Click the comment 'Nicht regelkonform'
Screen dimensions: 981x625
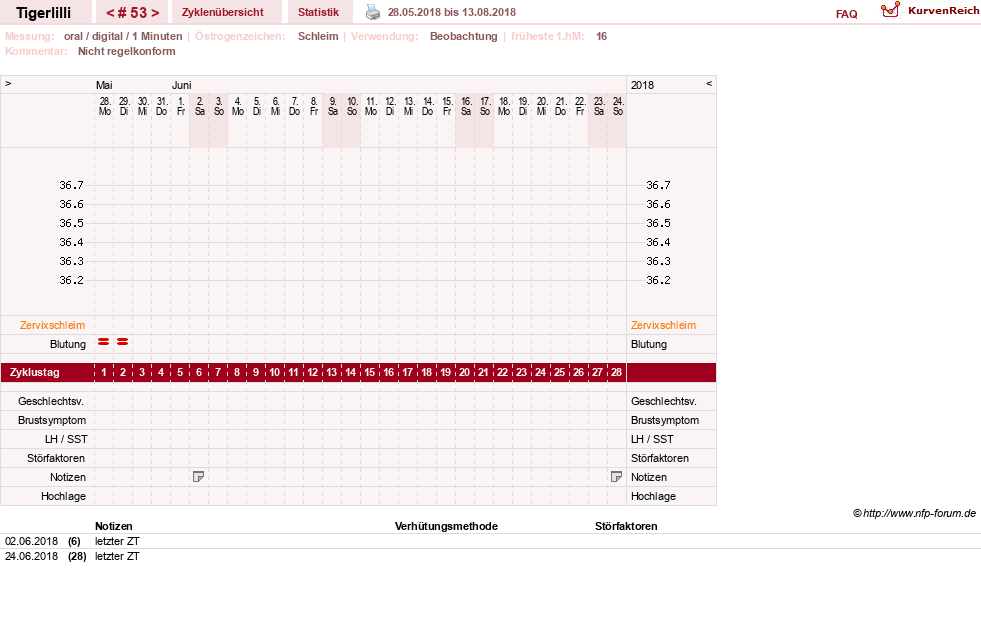pyautogui.click(x=126, y=51)
